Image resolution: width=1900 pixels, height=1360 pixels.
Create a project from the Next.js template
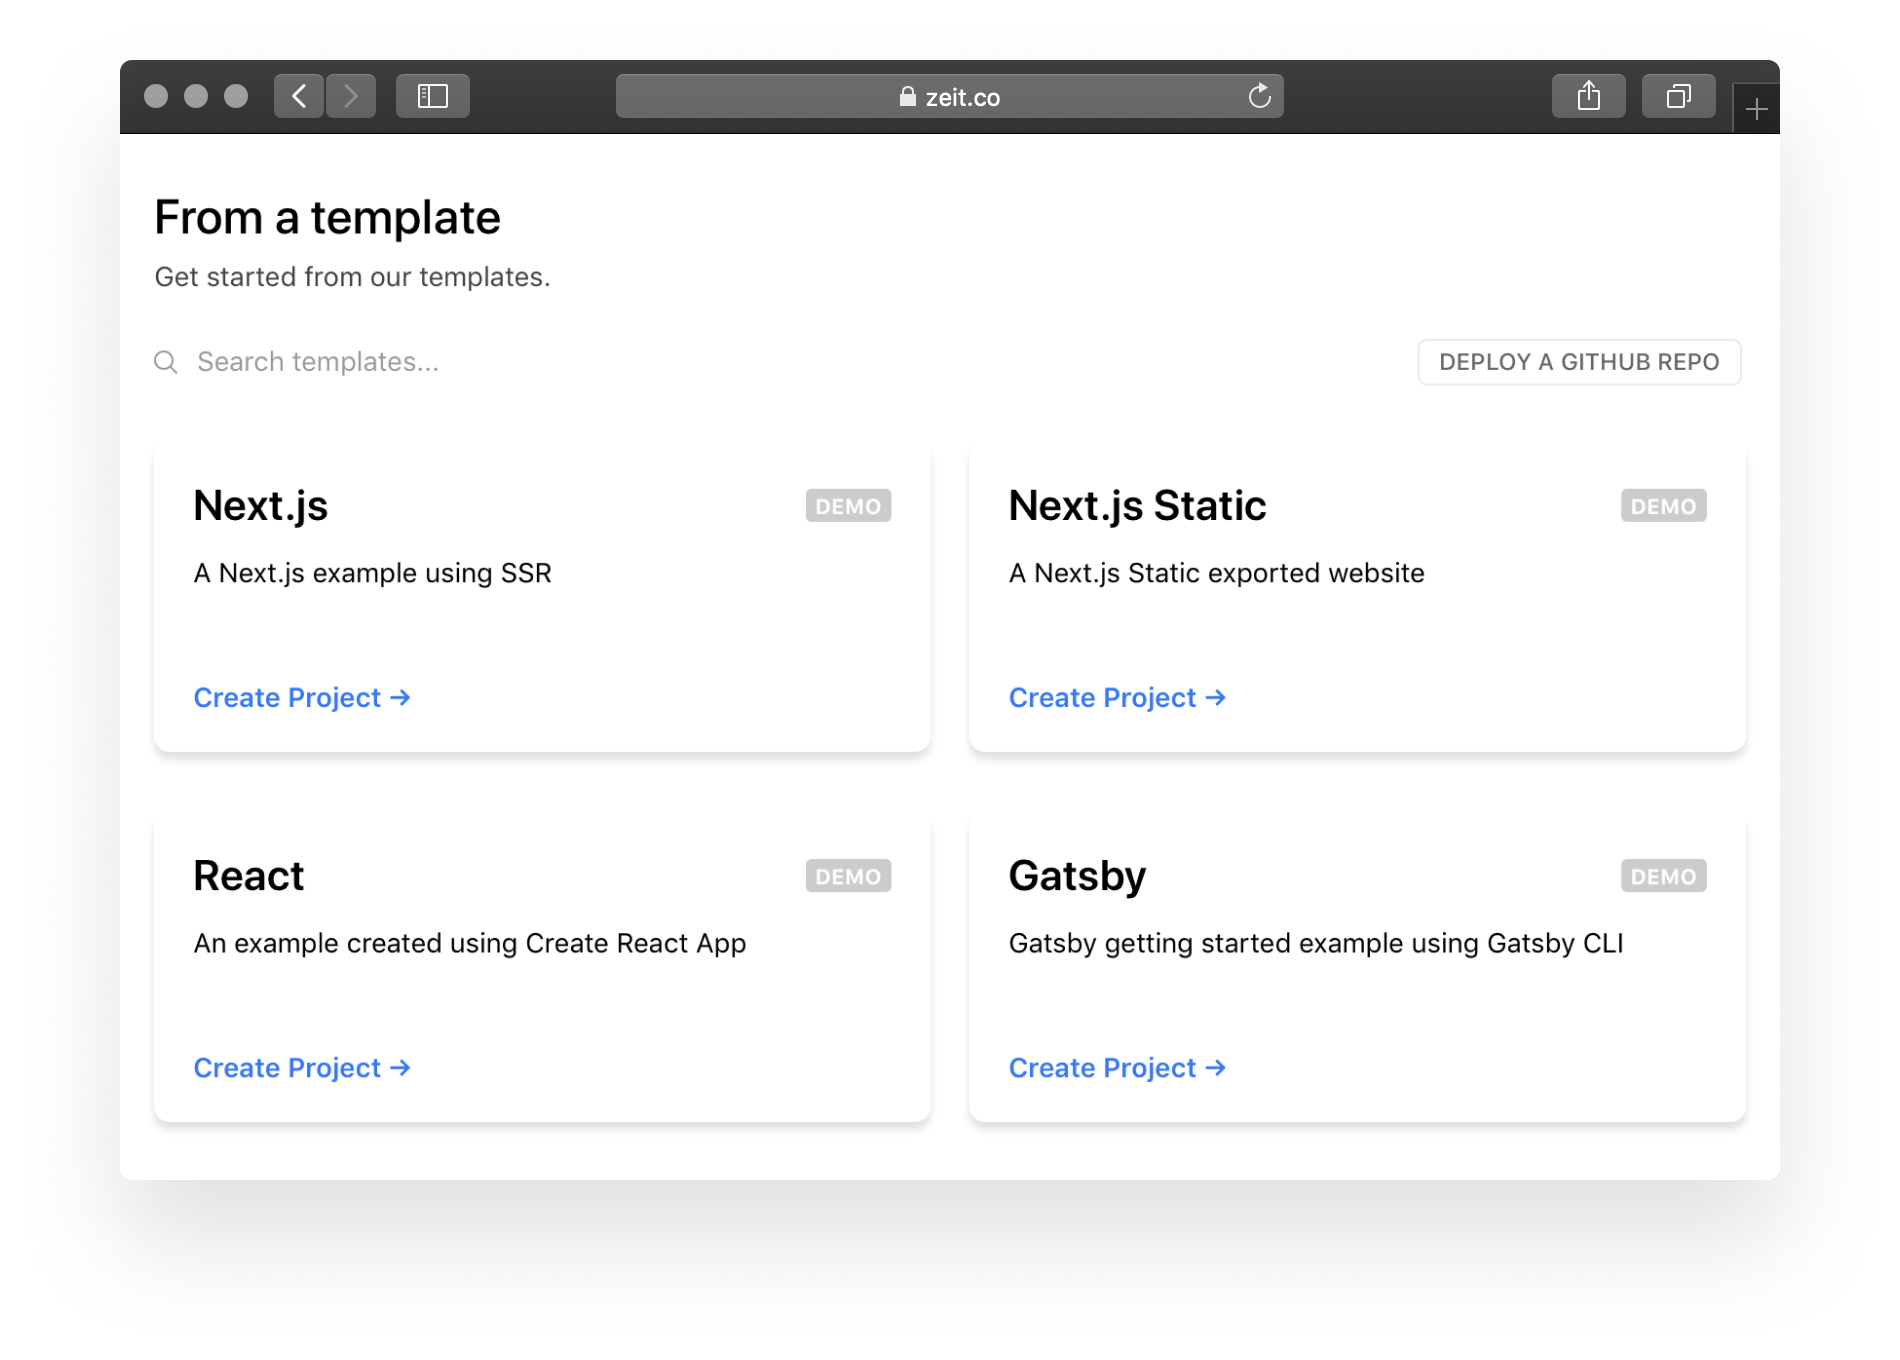301,697
